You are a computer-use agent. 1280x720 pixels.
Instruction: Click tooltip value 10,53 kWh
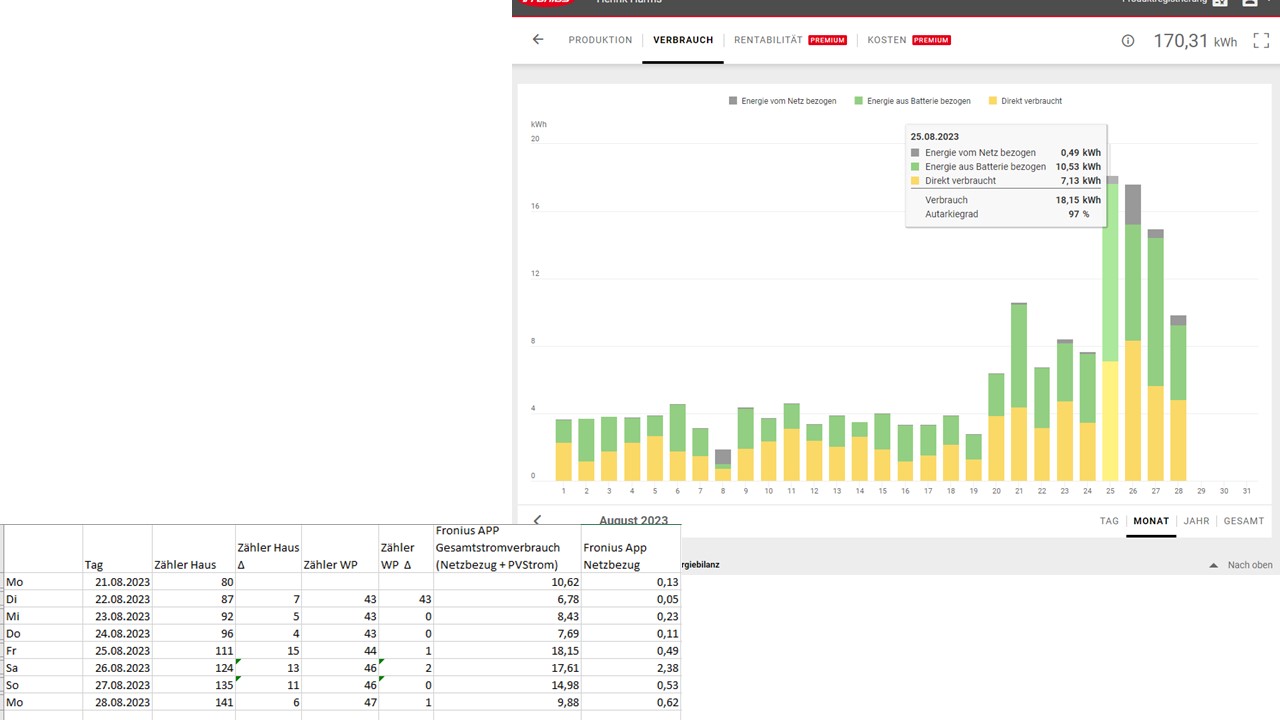pyautogui.click(x=1078, y=167)
